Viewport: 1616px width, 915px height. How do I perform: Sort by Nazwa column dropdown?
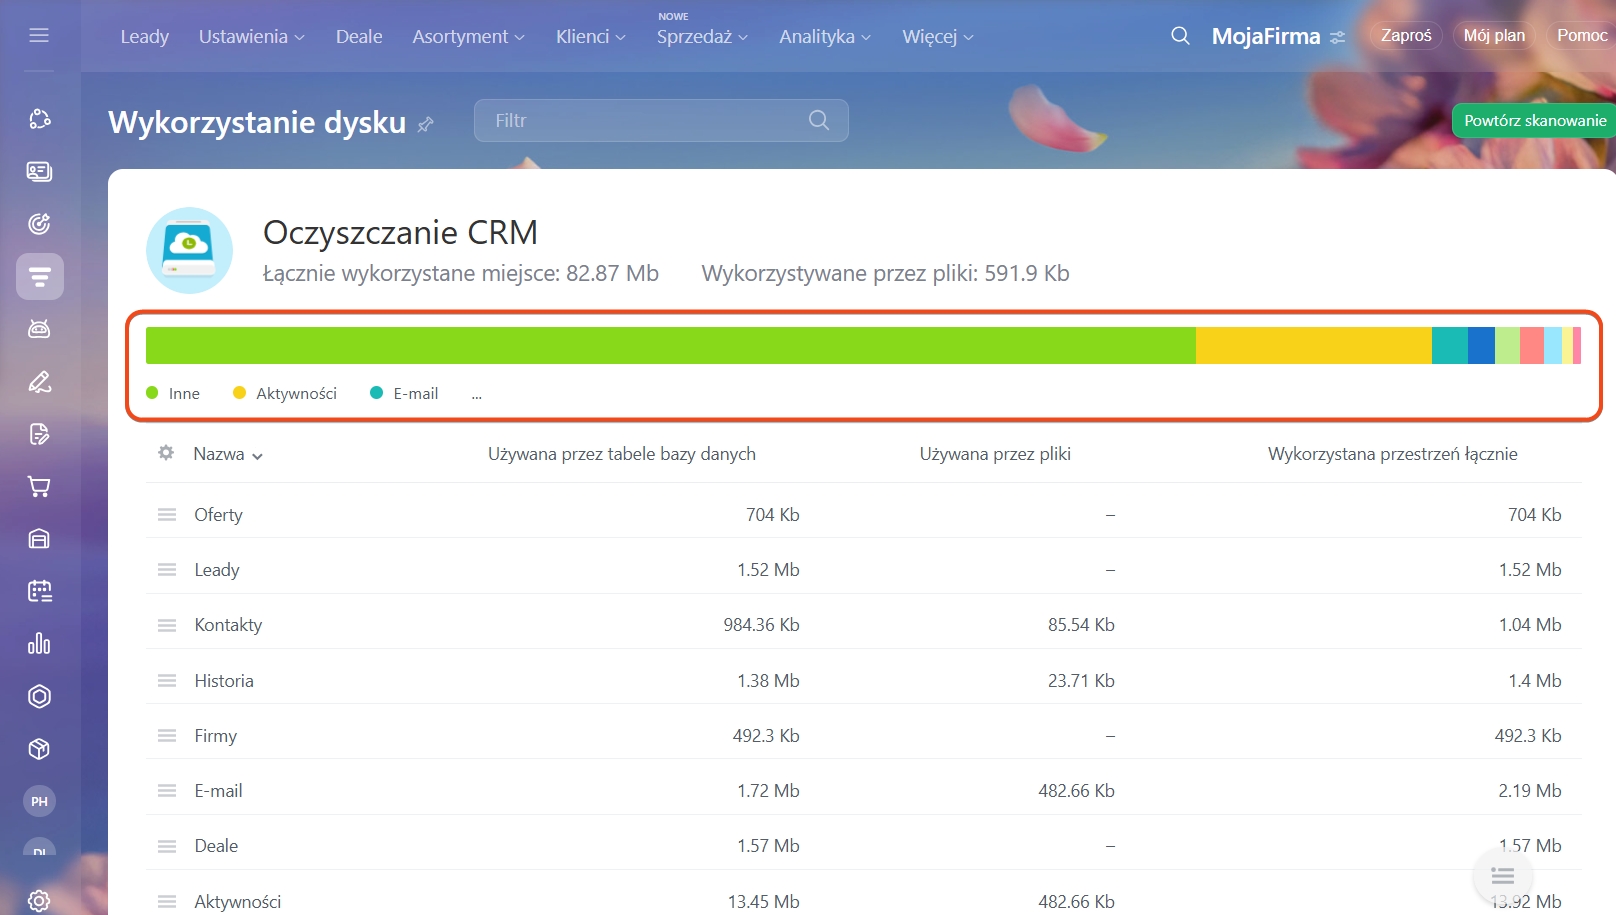click(x=228, y=454)
